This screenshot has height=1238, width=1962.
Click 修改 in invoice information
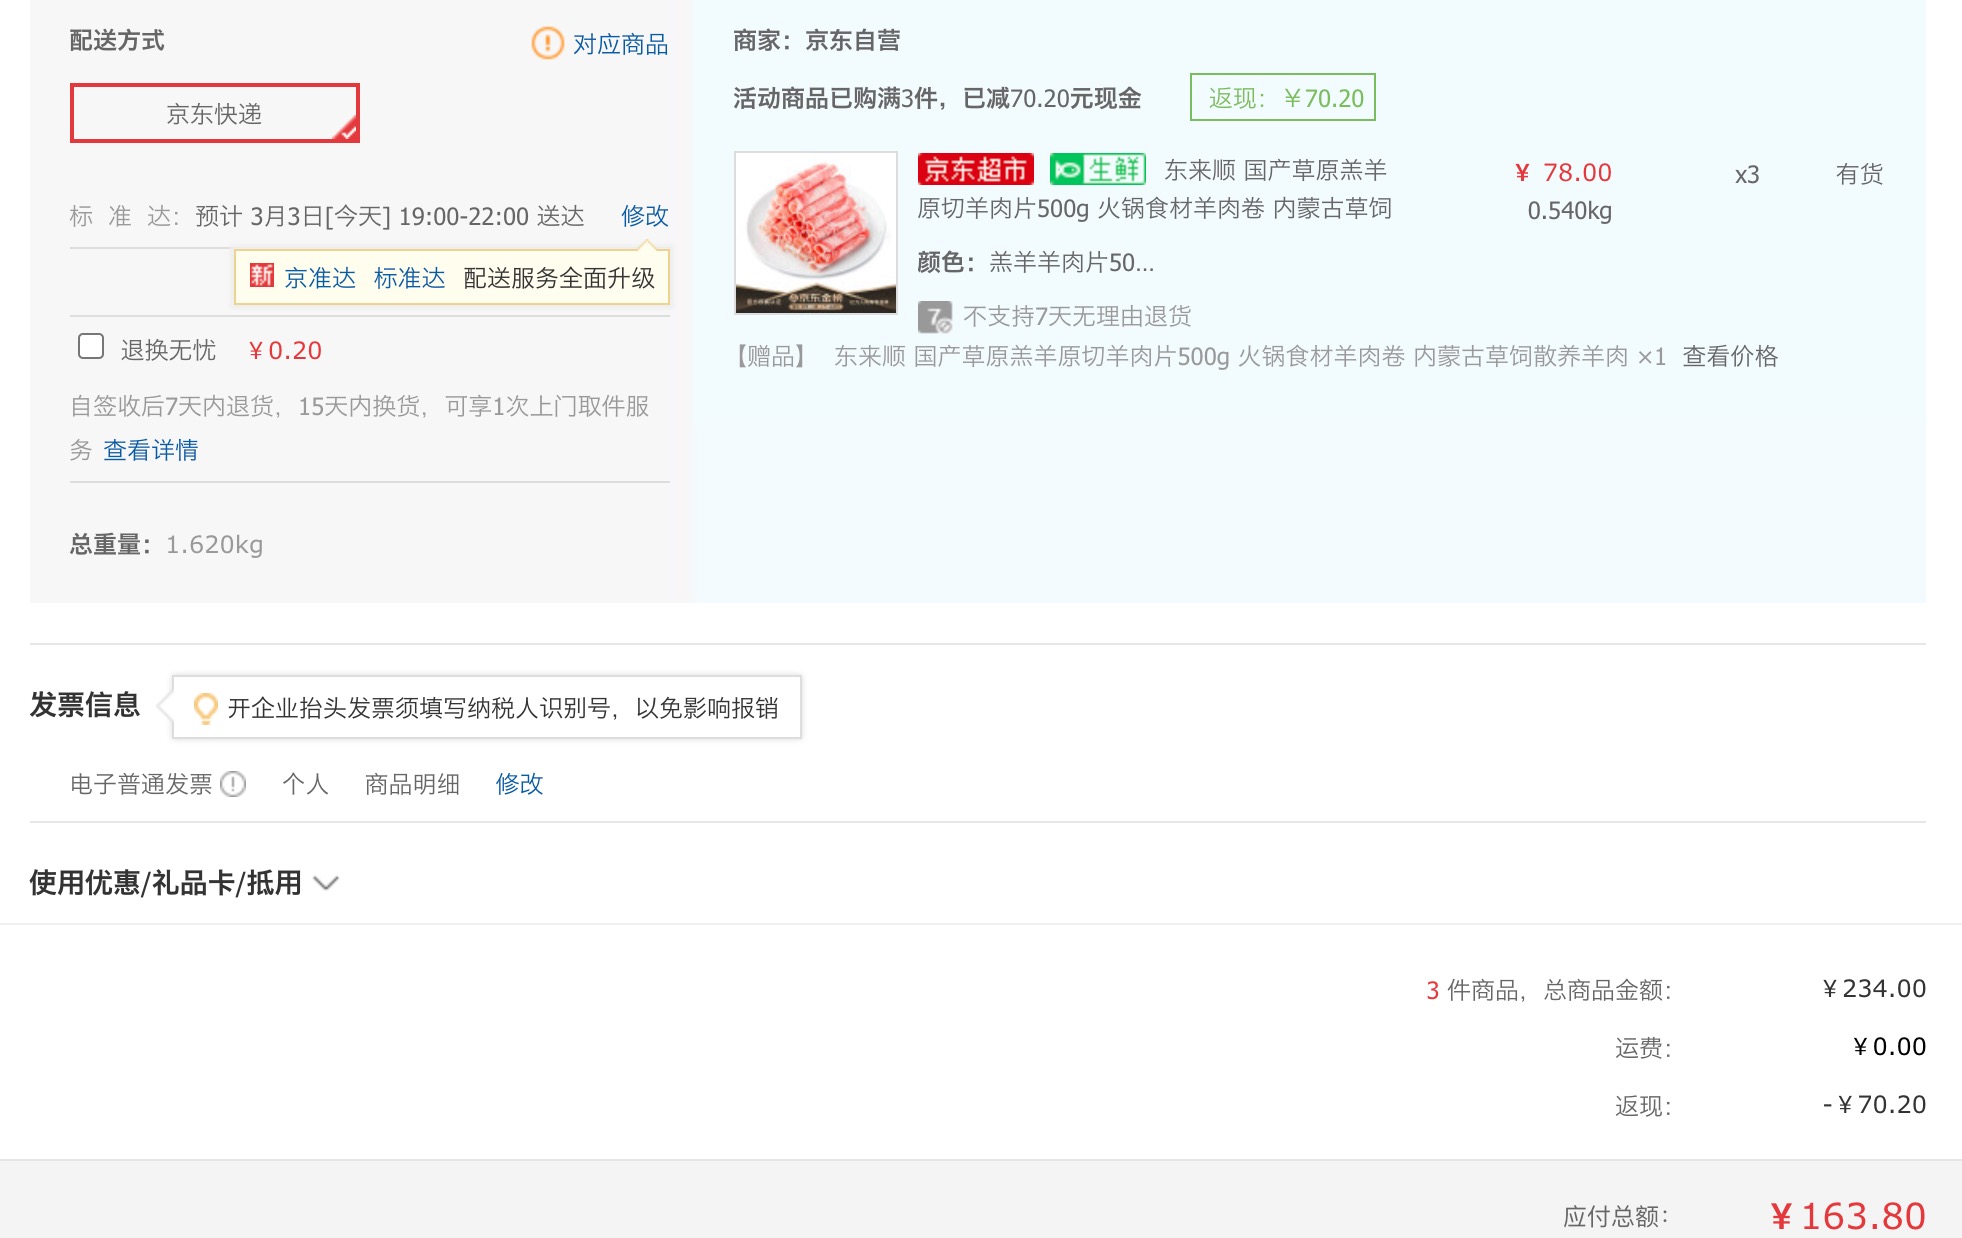[519, 784]
